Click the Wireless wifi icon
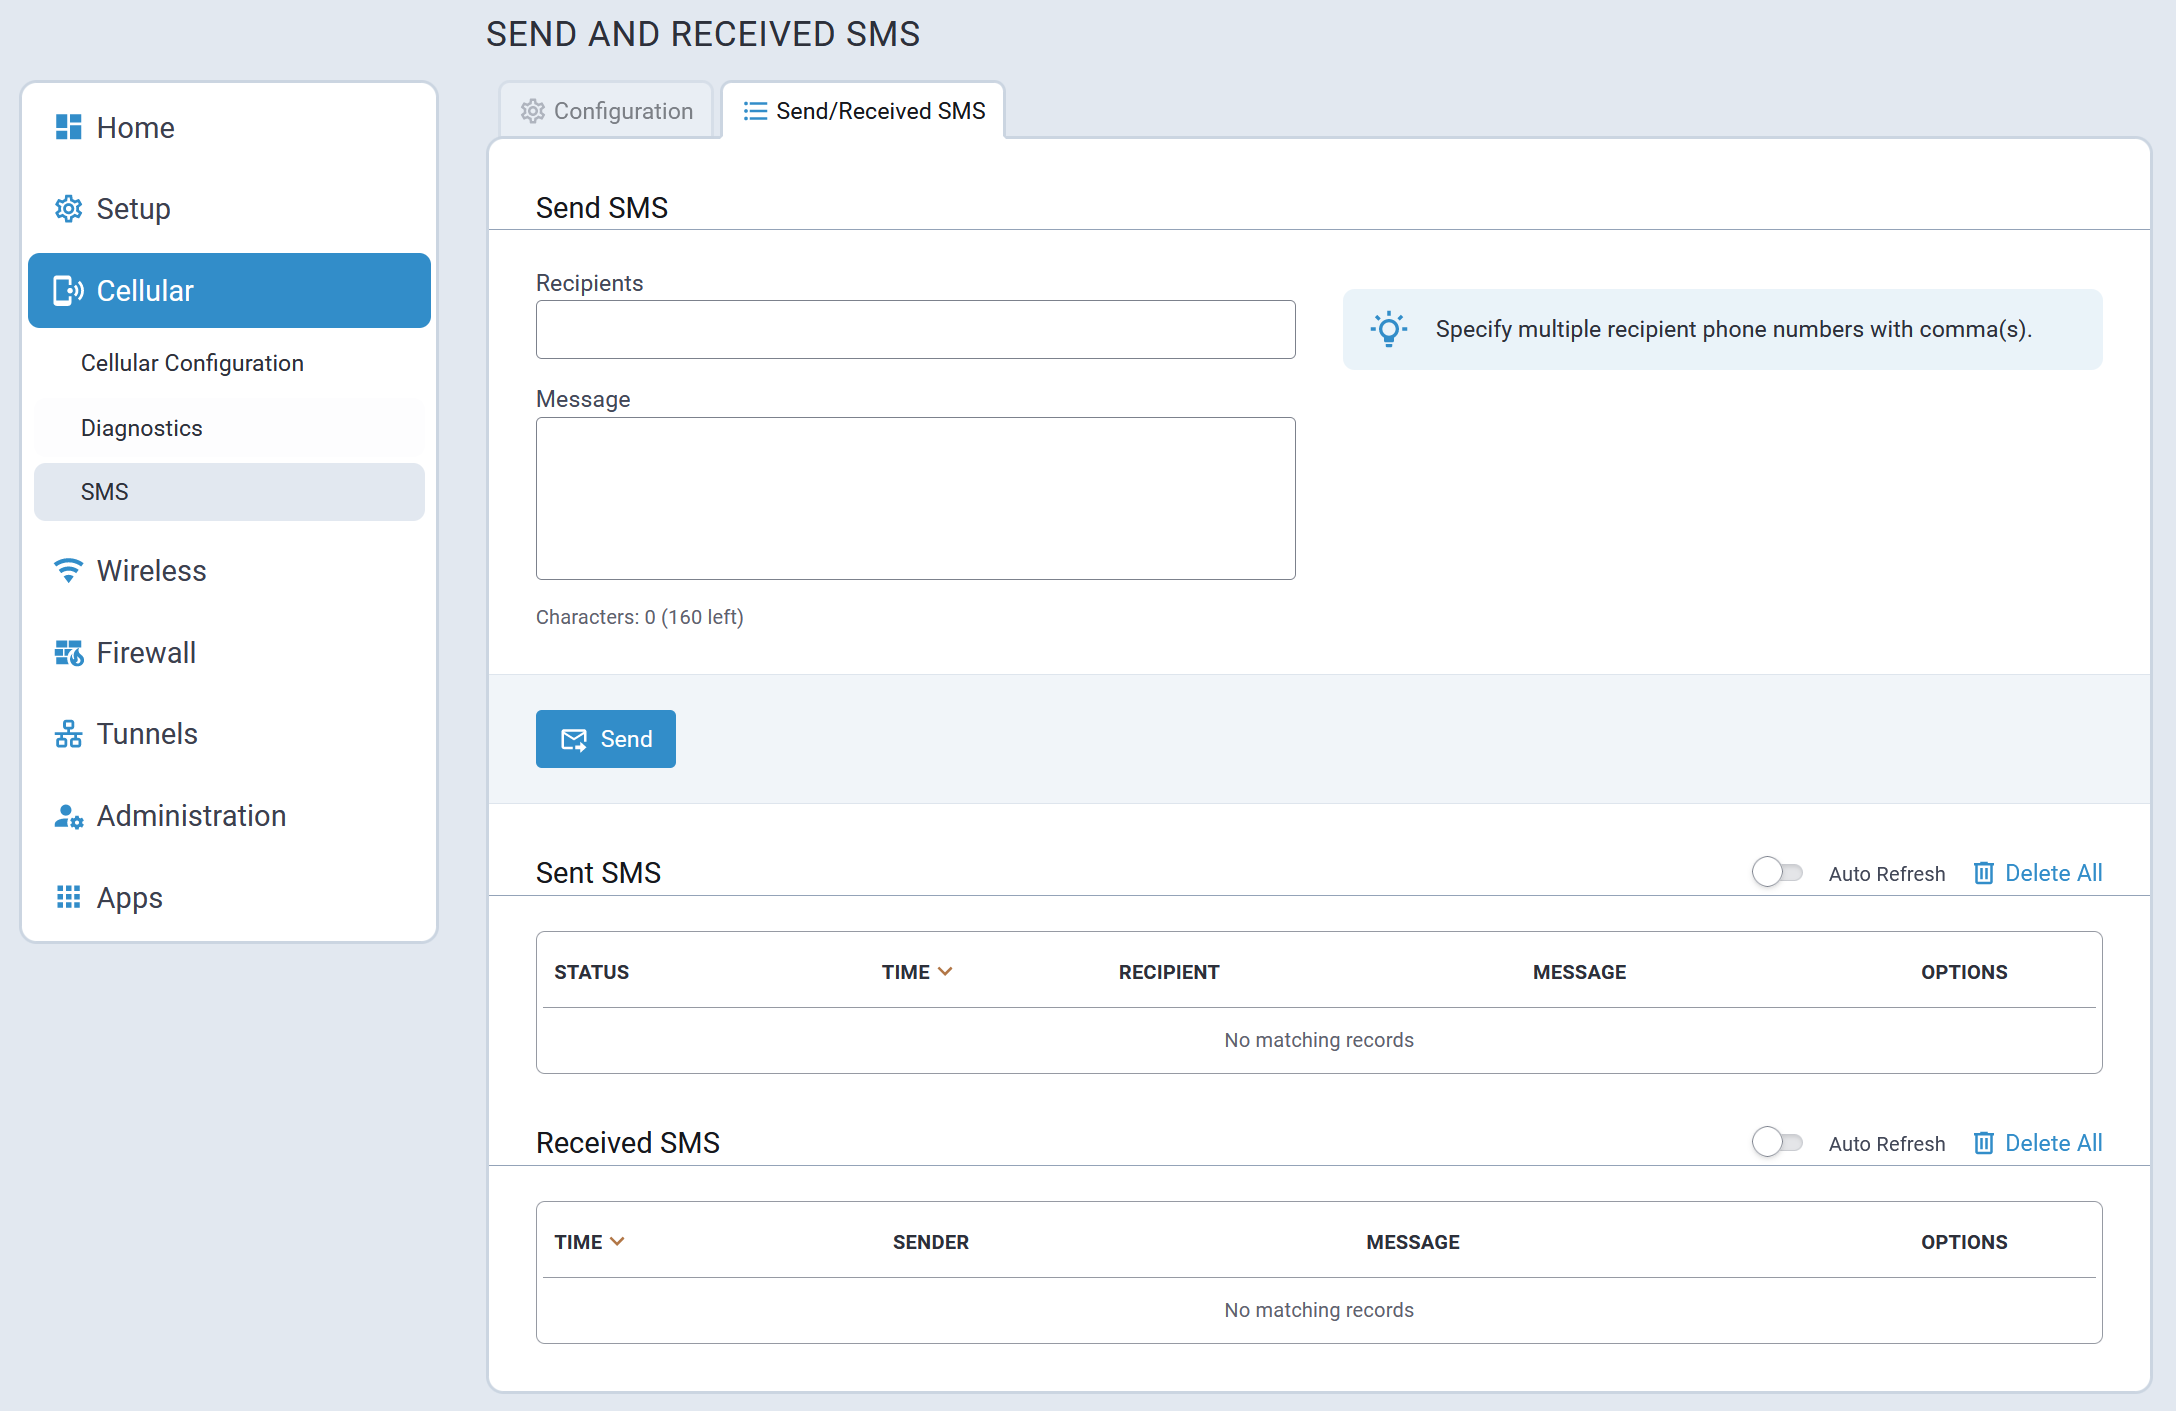 point(68,570)
